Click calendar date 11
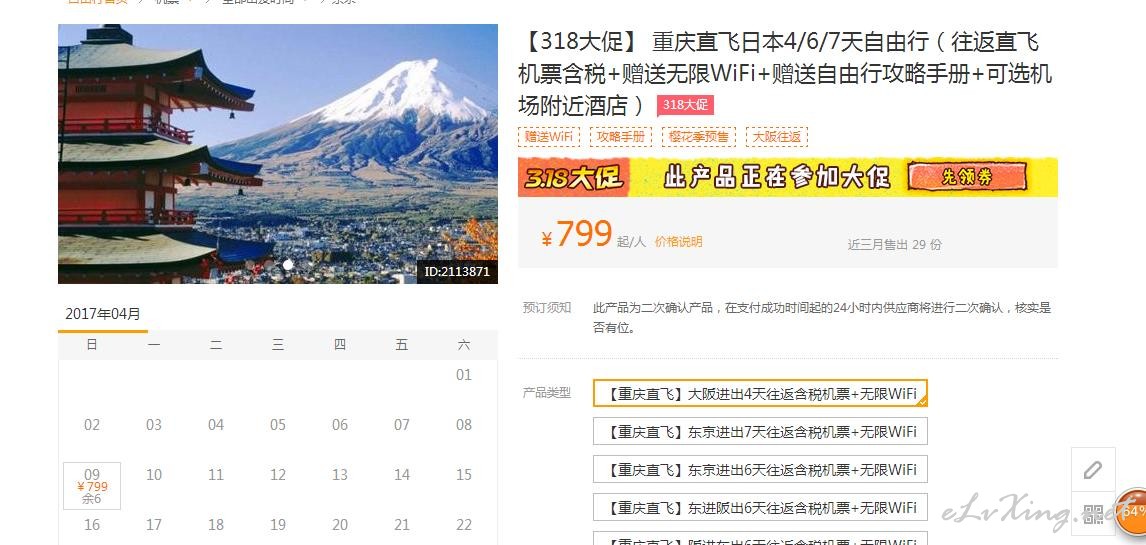The image size is (1146, 545). [216, 475]
